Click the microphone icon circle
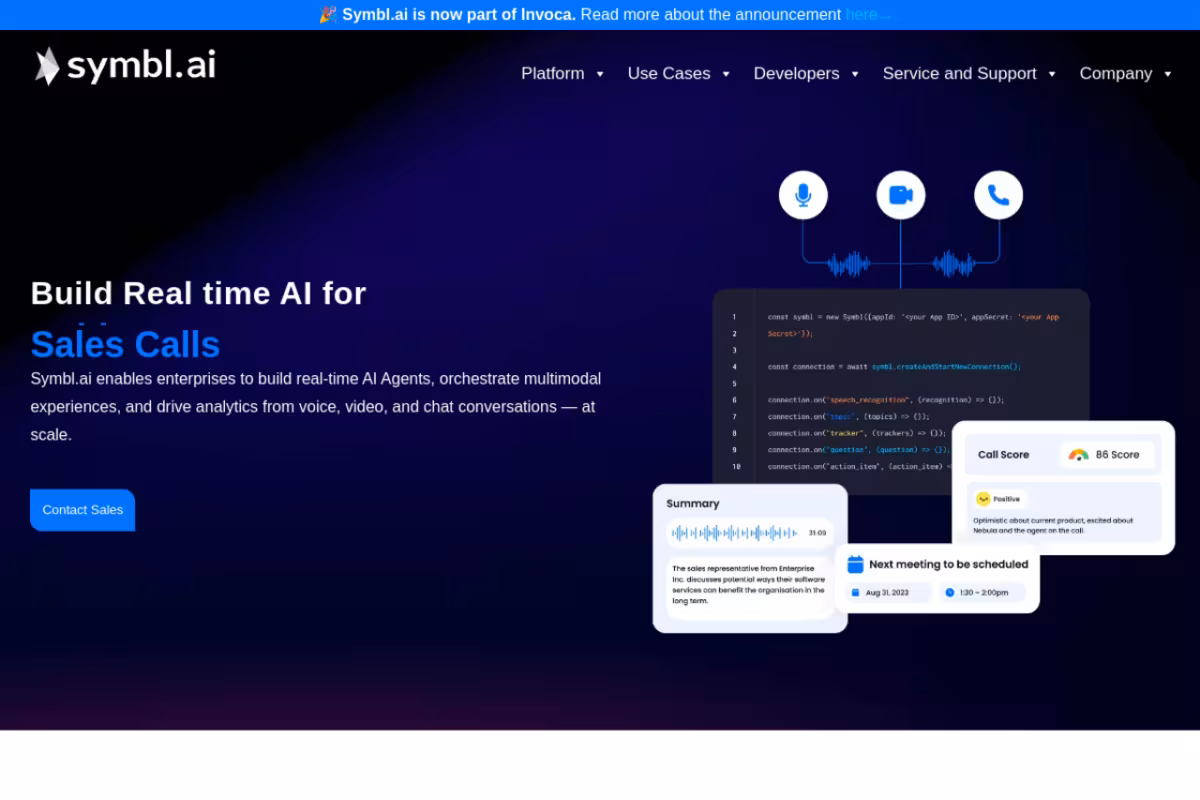Viewport: 1200px width, 800px height. (803, 195)
